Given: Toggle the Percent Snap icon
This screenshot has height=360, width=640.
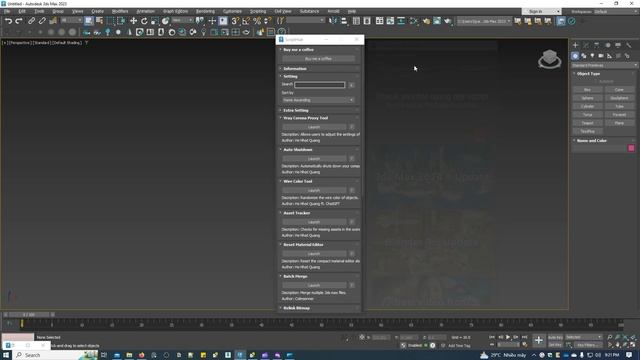Looking at the screenshot, I should 257,21.
